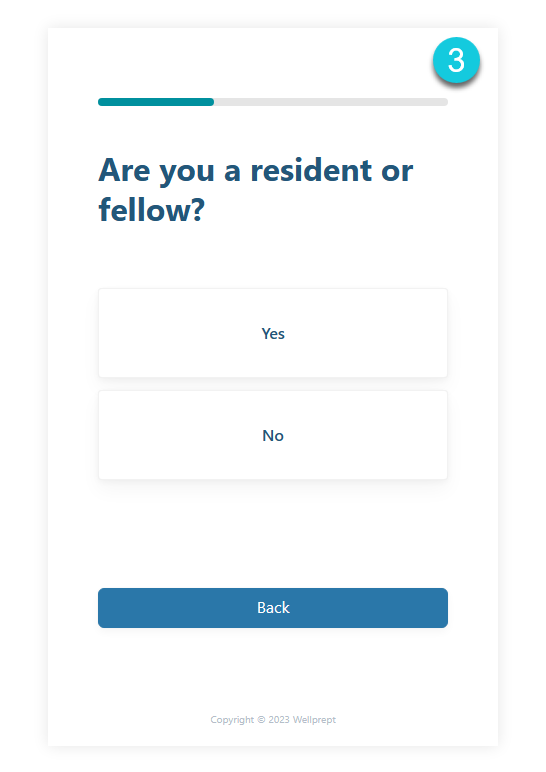The image size is (546, 772).
Task: Choose No as your answer
Action: 273,435
